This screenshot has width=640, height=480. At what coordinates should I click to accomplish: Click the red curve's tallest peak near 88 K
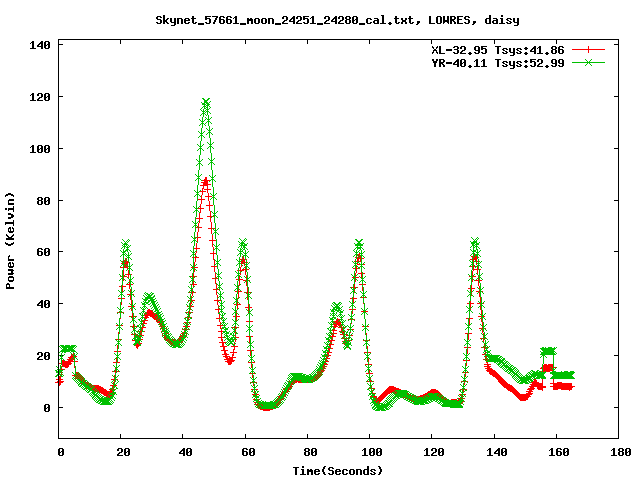point(205,180)
